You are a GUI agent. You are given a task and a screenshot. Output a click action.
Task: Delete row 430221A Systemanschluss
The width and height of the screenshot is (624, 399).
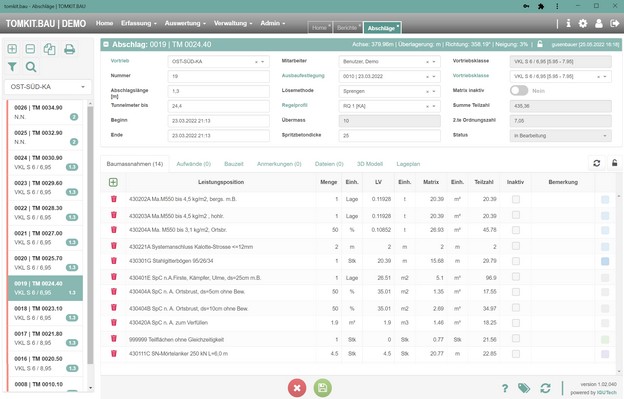tap(114, 245)
